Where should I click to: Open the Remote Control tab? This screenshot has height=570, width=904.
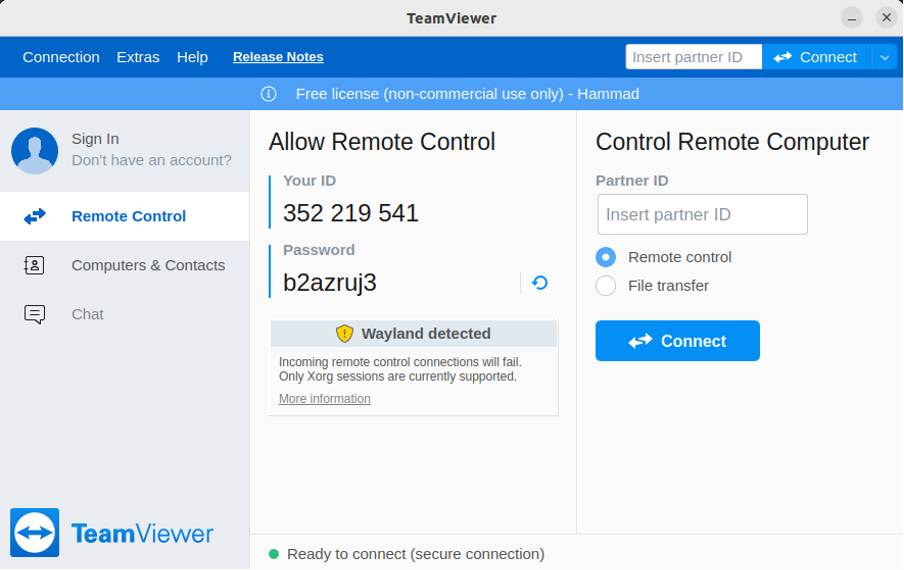[125, 216]
